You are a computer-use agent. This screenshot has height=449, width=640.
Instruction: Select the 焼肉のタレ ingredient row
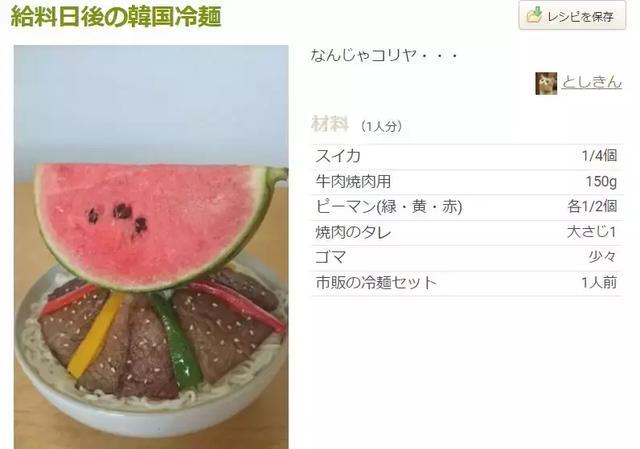467,233
